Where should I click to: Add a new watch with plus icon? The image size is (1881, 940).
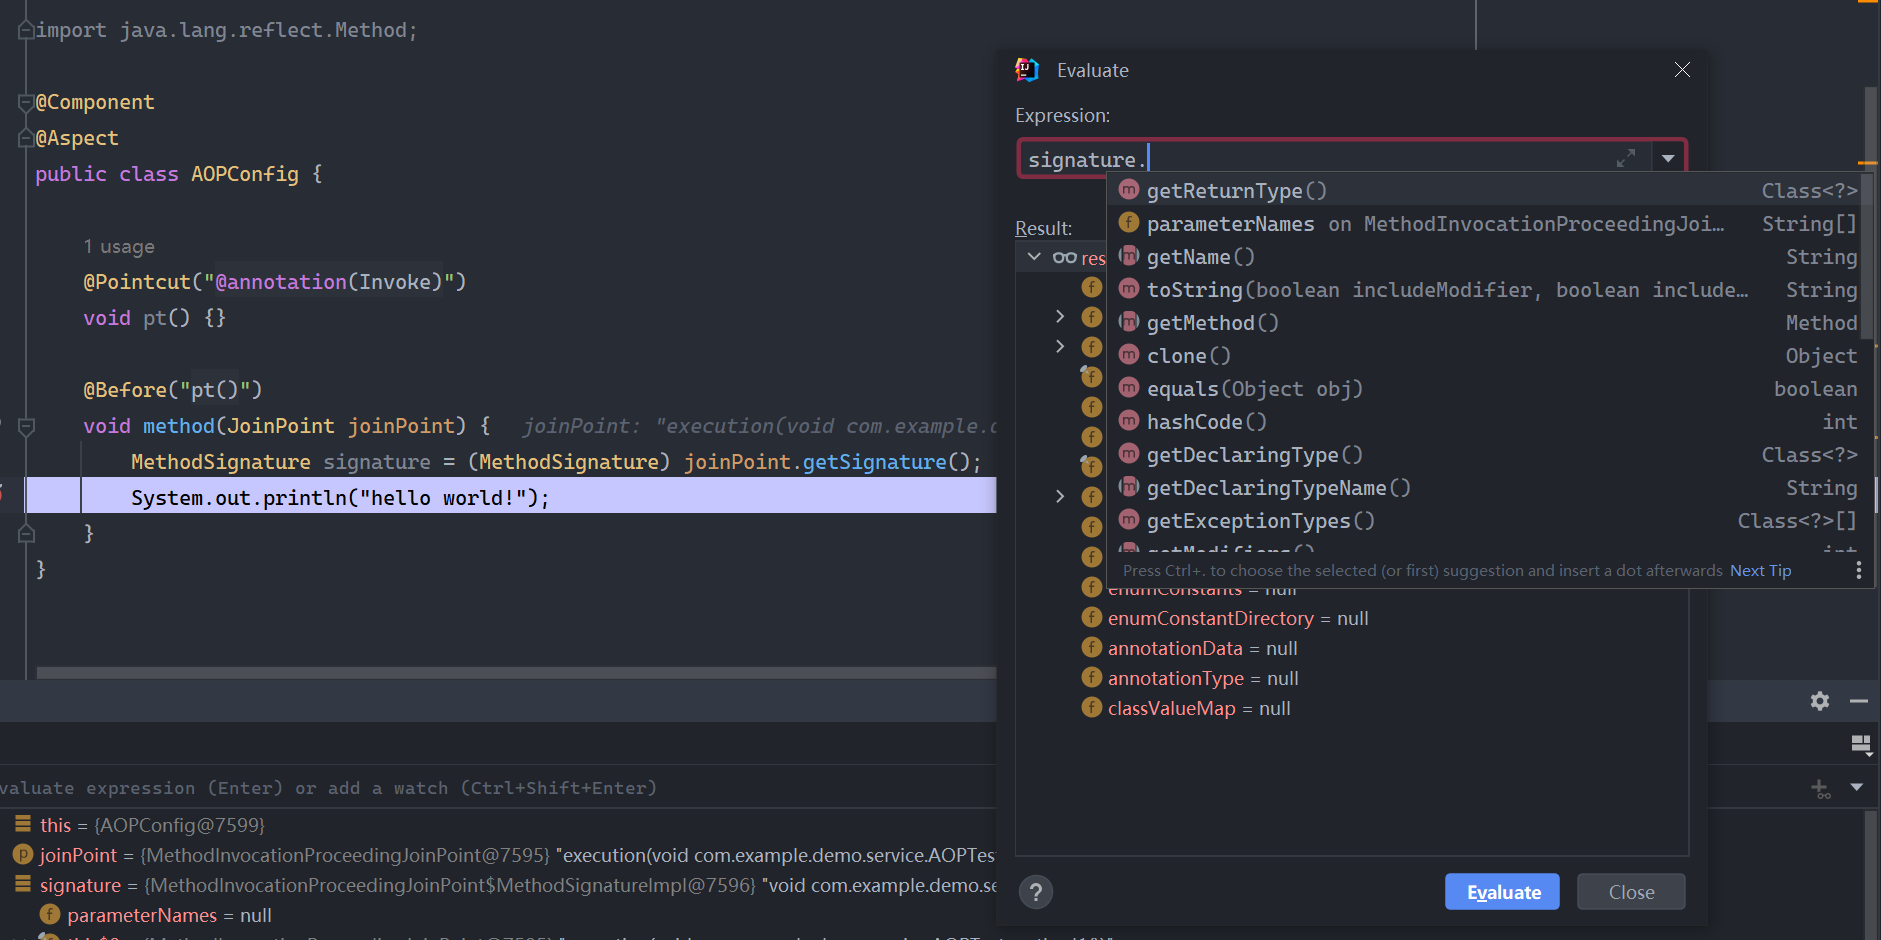(1820, 788)
